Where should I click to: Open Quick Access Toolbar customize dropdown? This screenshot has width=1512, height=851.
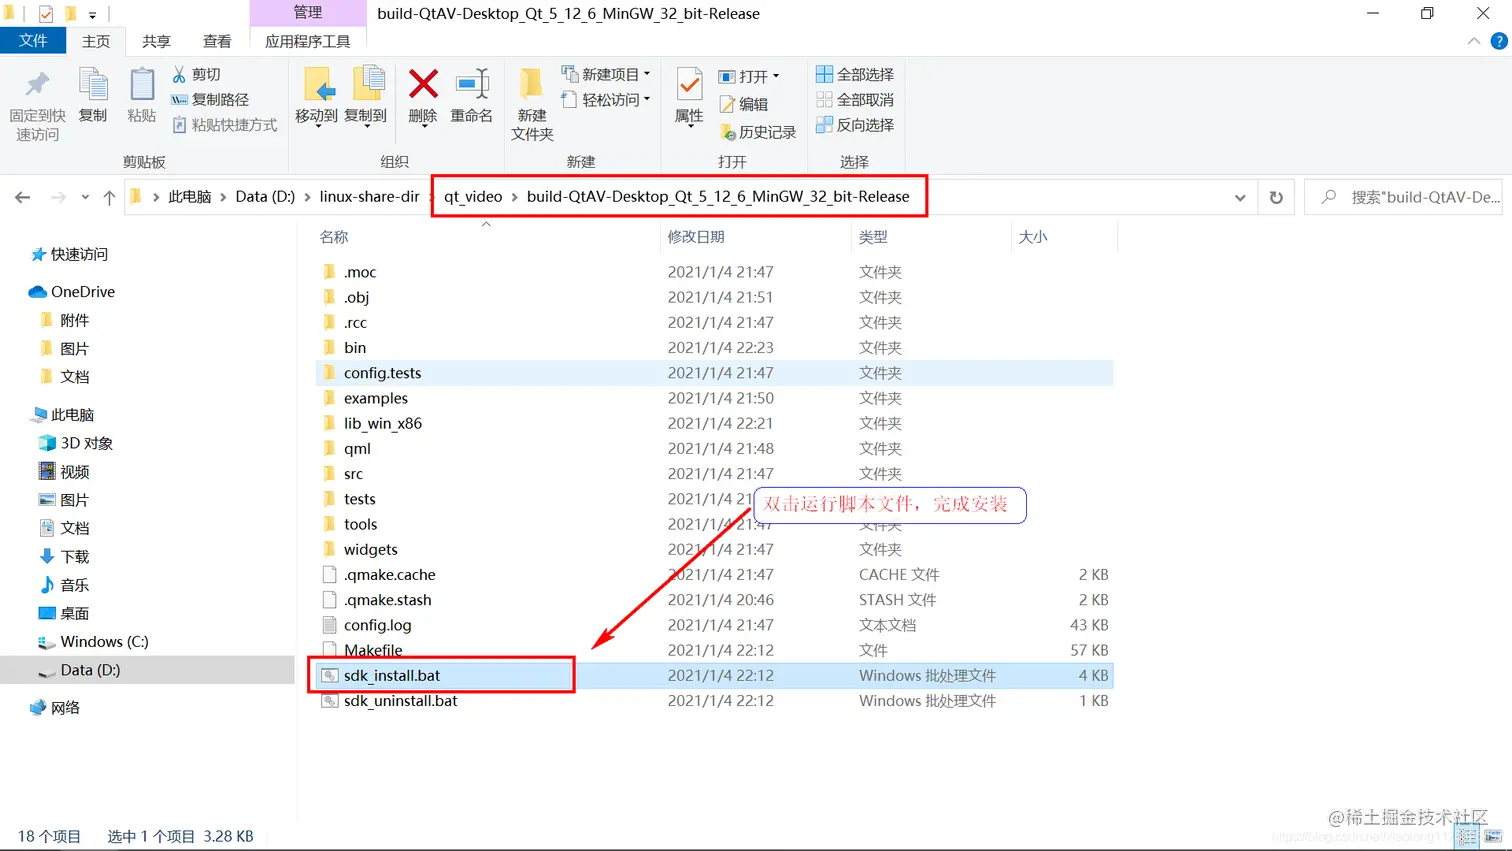pyautogui.click(x=93, y=14)
